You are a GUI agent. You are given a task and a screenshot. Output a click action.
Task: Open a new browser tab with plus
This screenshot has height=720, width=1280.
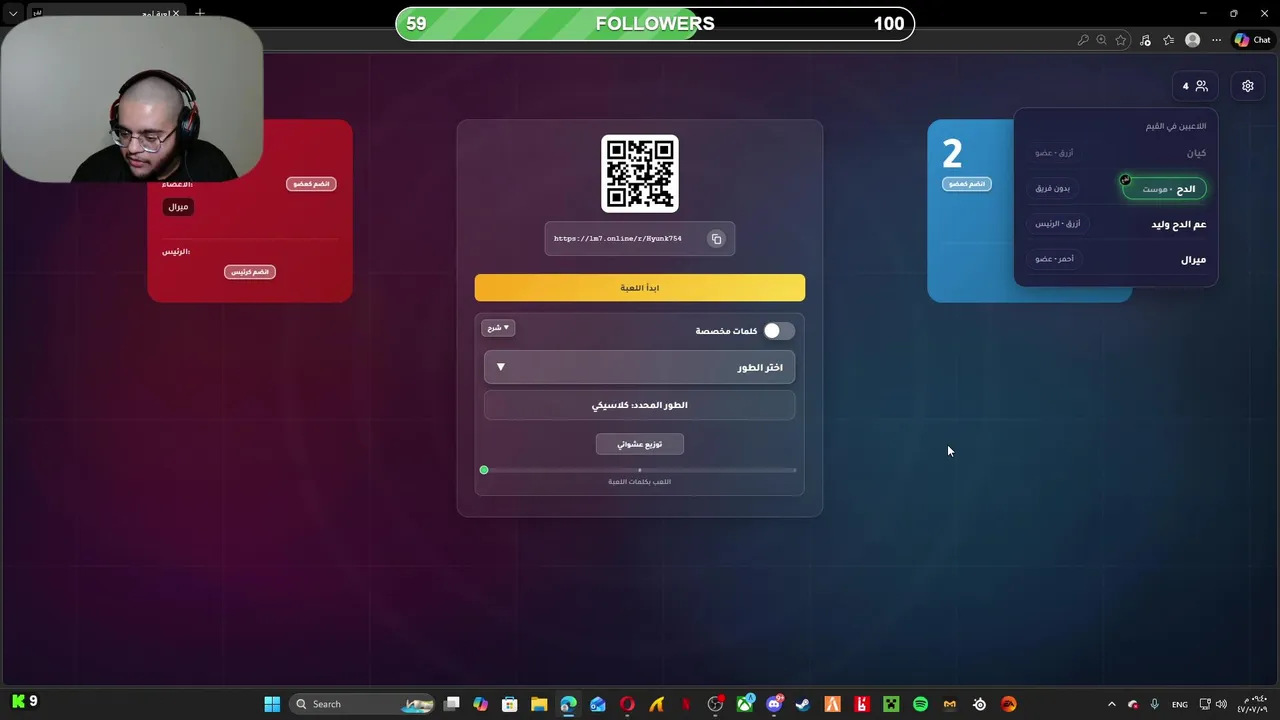coord(200,13)
